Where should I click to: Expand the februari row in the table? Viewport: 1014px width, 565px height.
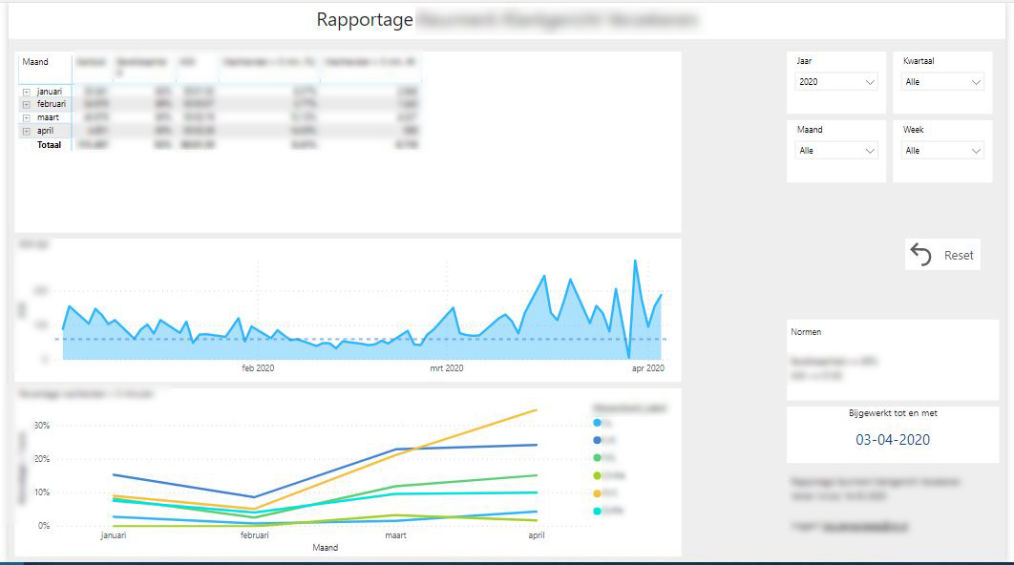coord(25,104)
